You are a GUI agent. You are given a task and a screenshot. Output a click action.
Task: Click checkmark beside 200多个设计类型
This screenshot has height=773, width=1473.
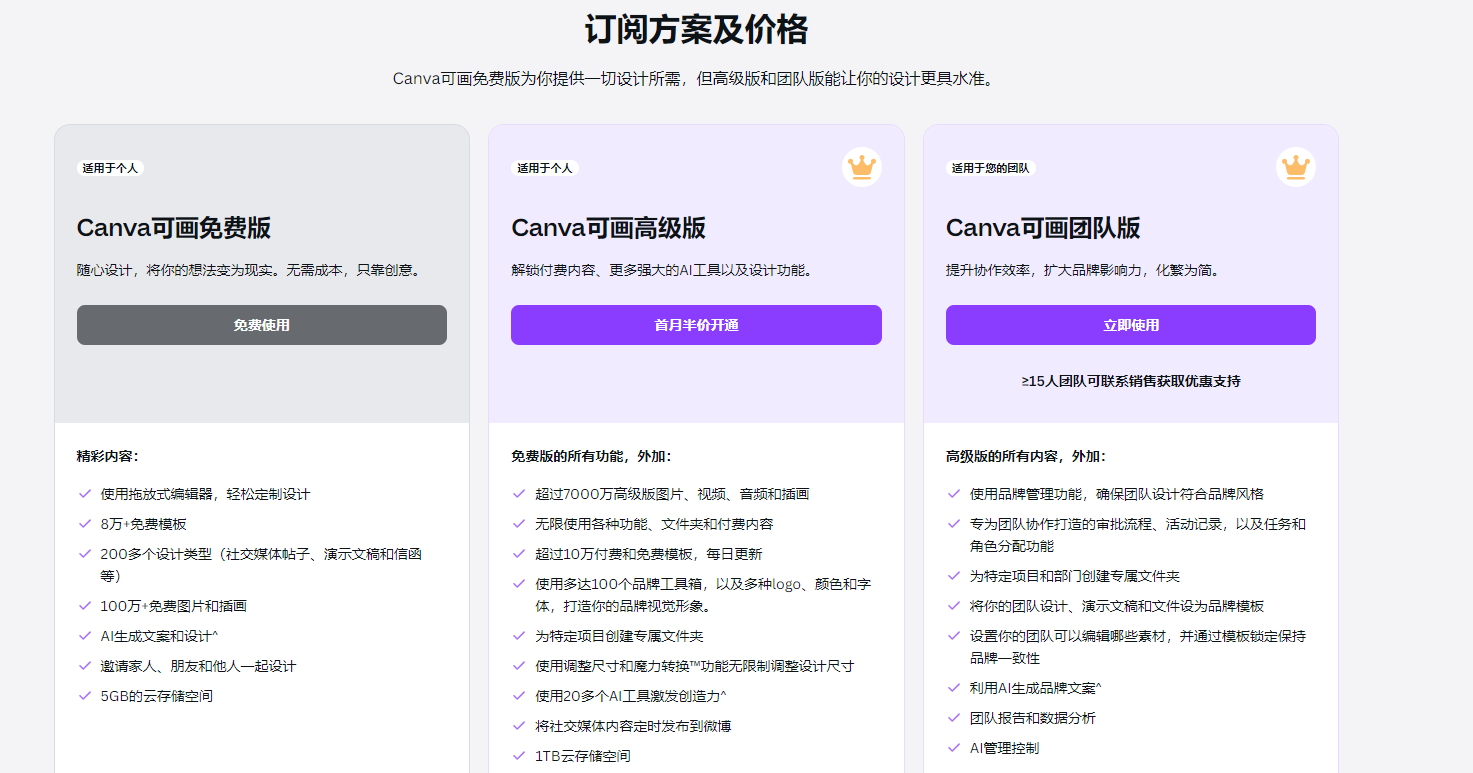[84, 554]
